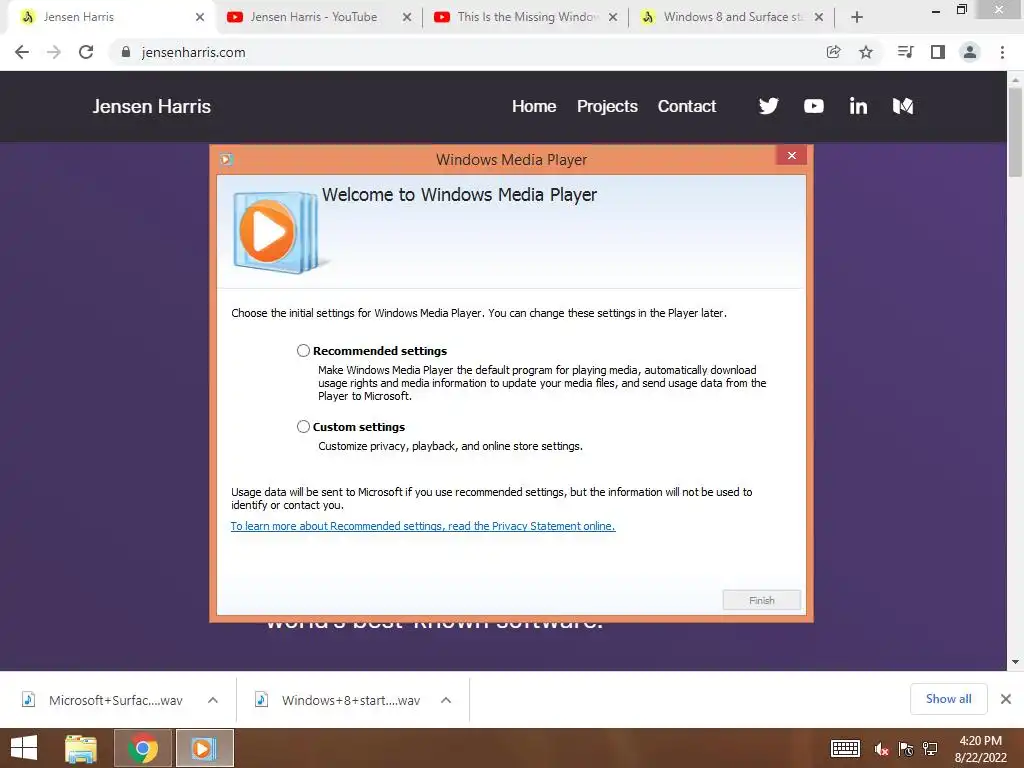The image size is (1024, 768).
Task: Click the page vertical scrollbar thumb
Action: (x=1015, y=132)
